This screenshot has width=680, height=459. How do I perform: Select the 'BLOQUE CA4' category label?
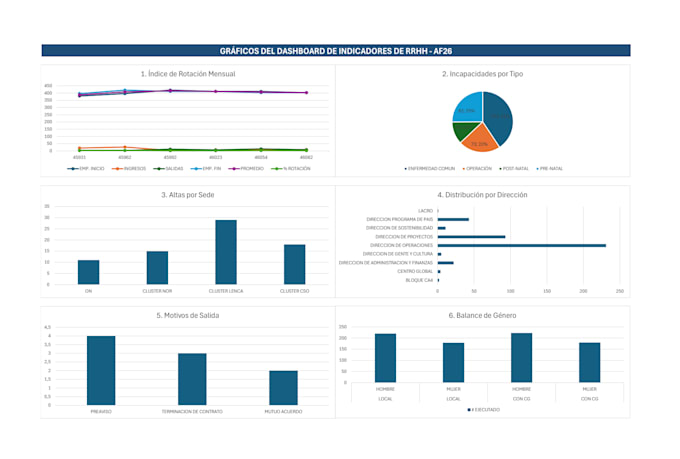tap(419, 280)
